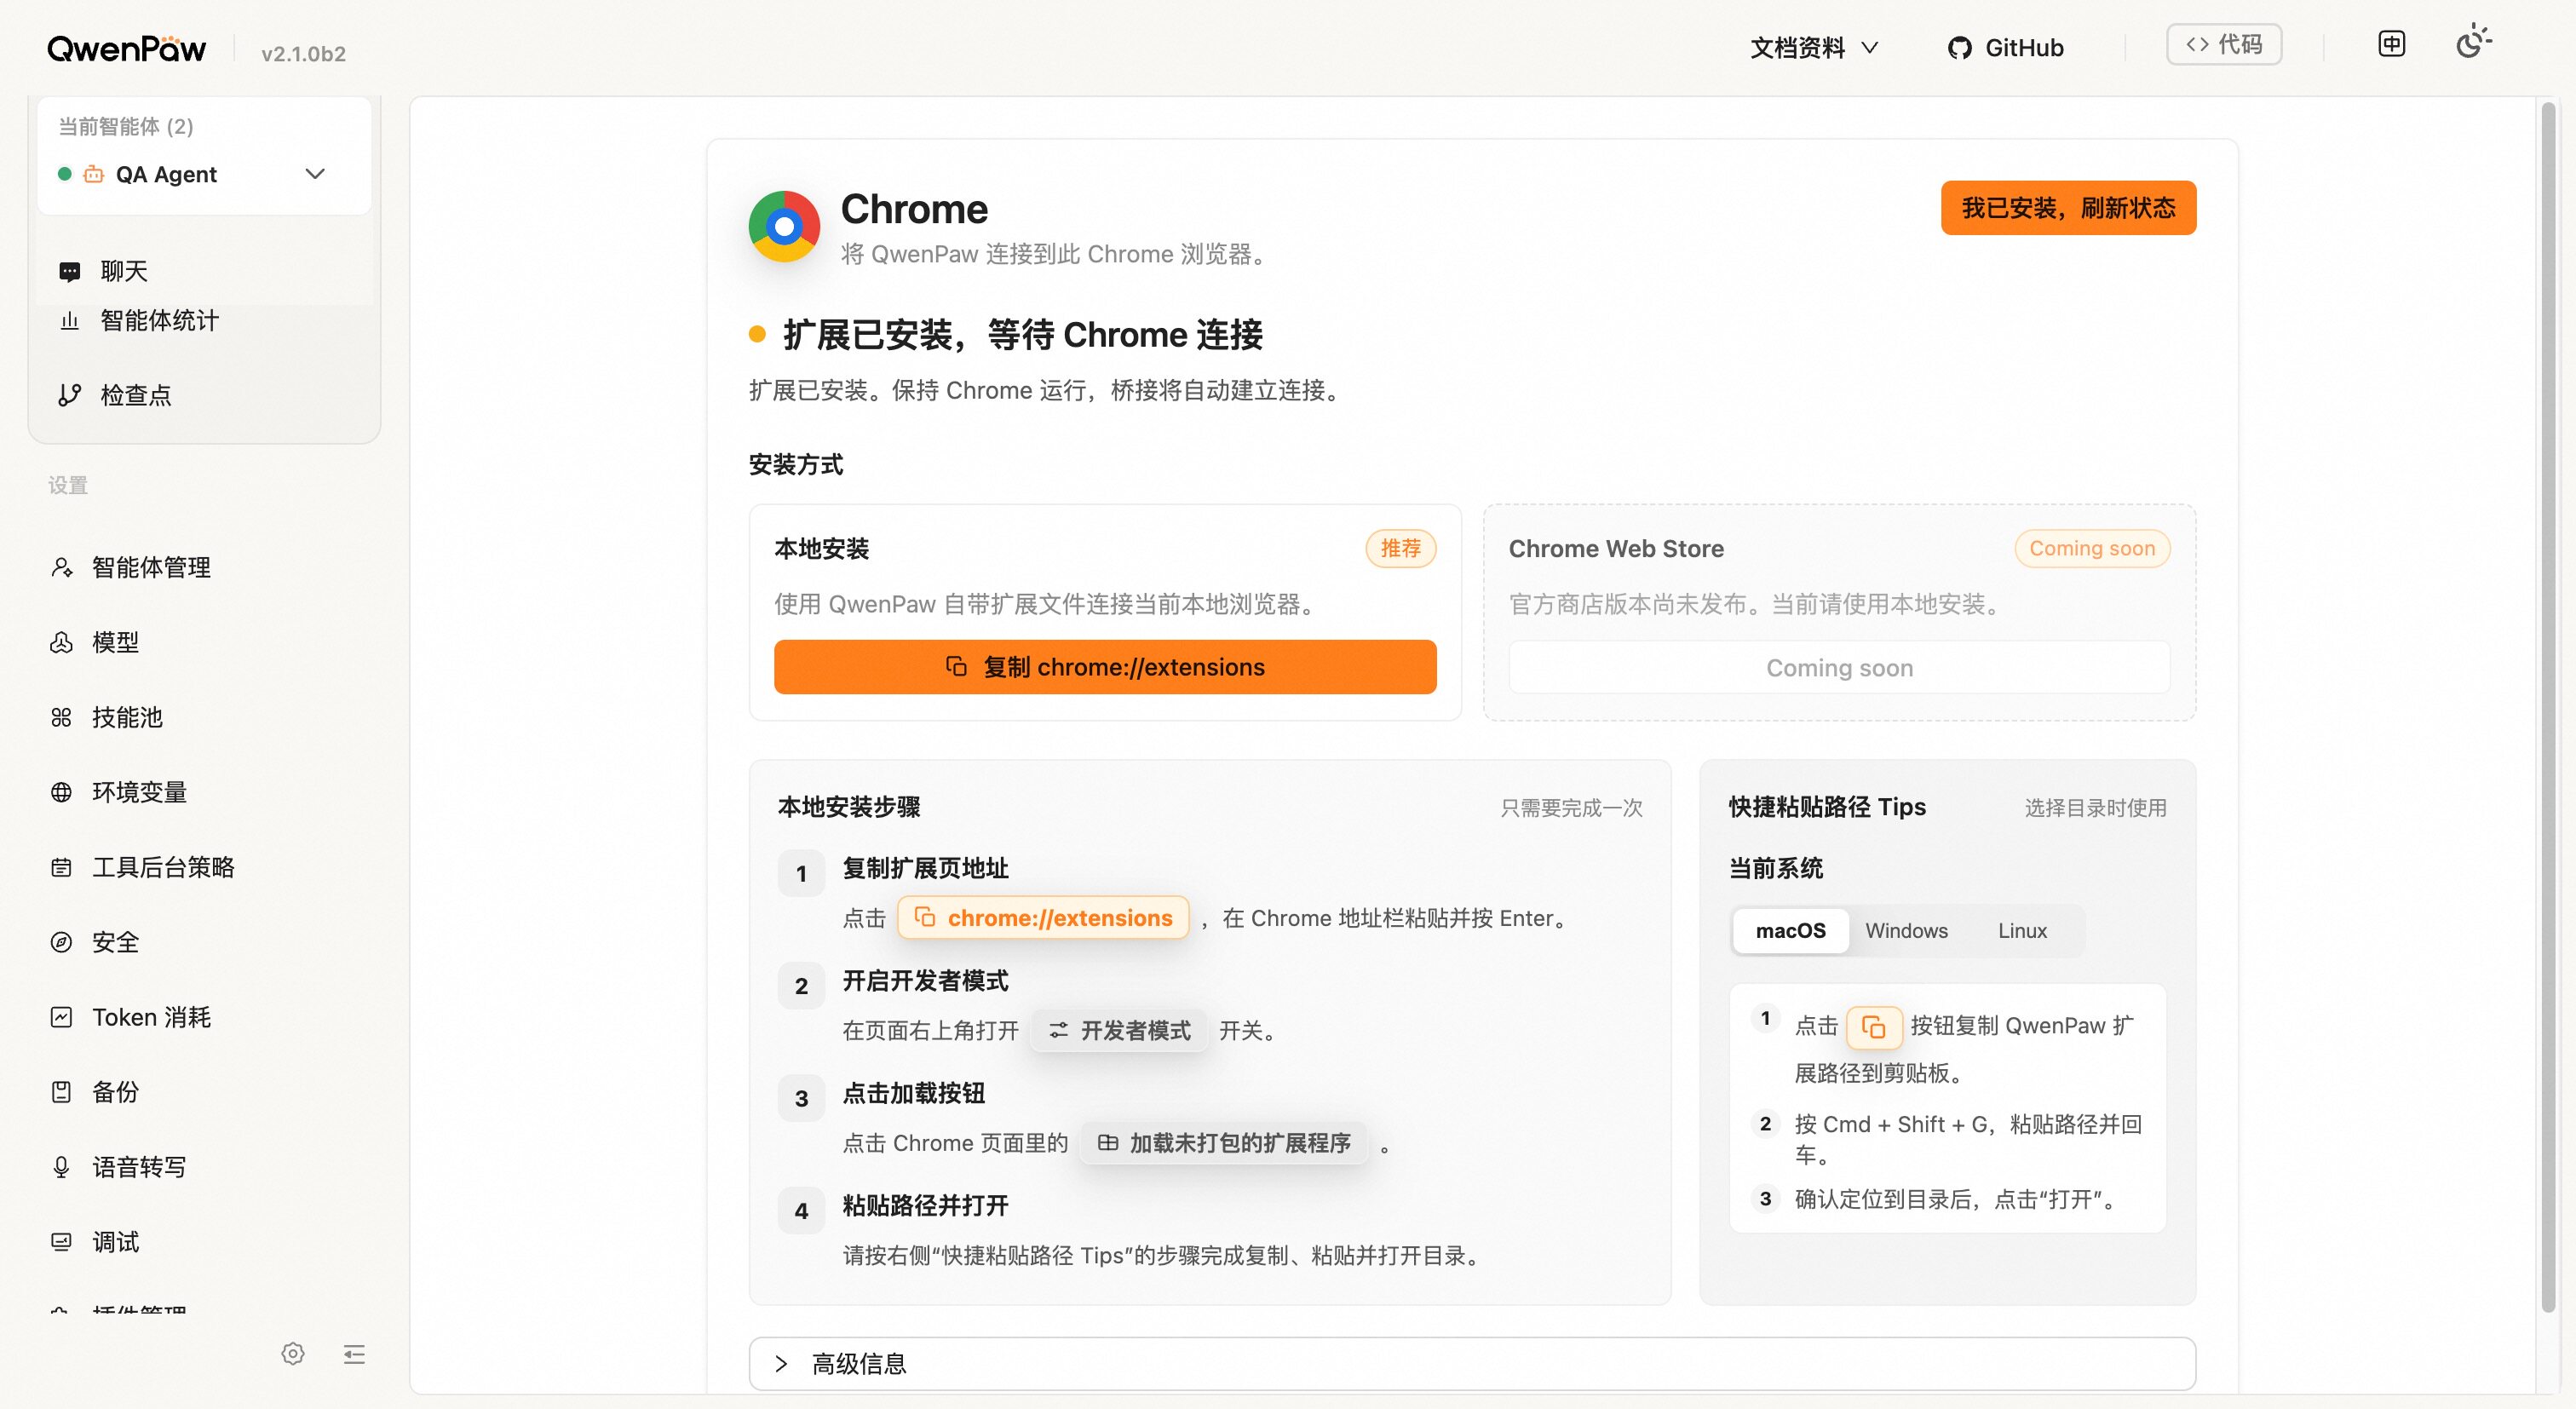This screenshot has height=1409, width=2576.
Task: Open 智能体管理 settings
Action: [204, 568]
